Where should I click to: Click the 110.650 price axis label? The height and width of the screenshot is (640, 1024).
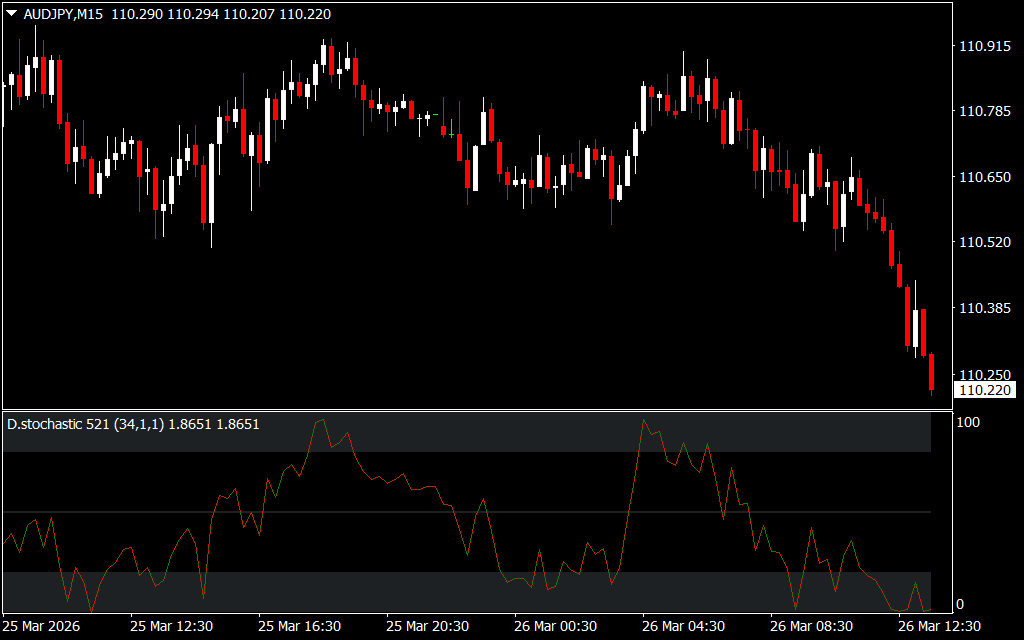[x=984, y=177]
